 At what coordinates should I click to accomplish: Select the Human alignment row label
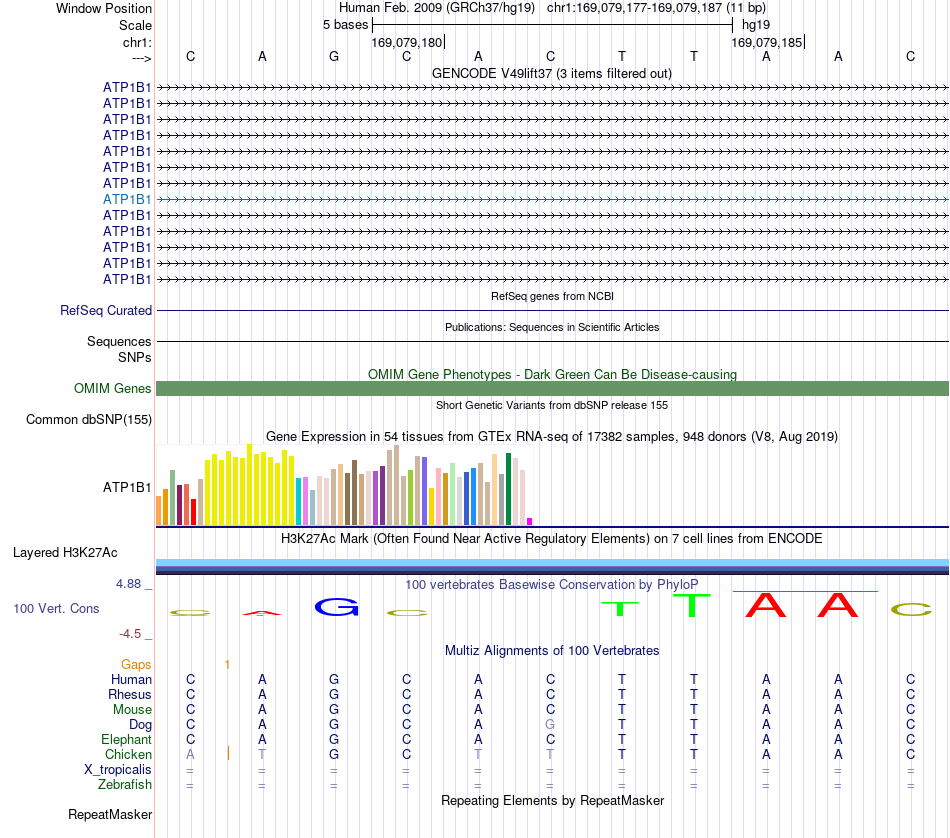[131, 679]
